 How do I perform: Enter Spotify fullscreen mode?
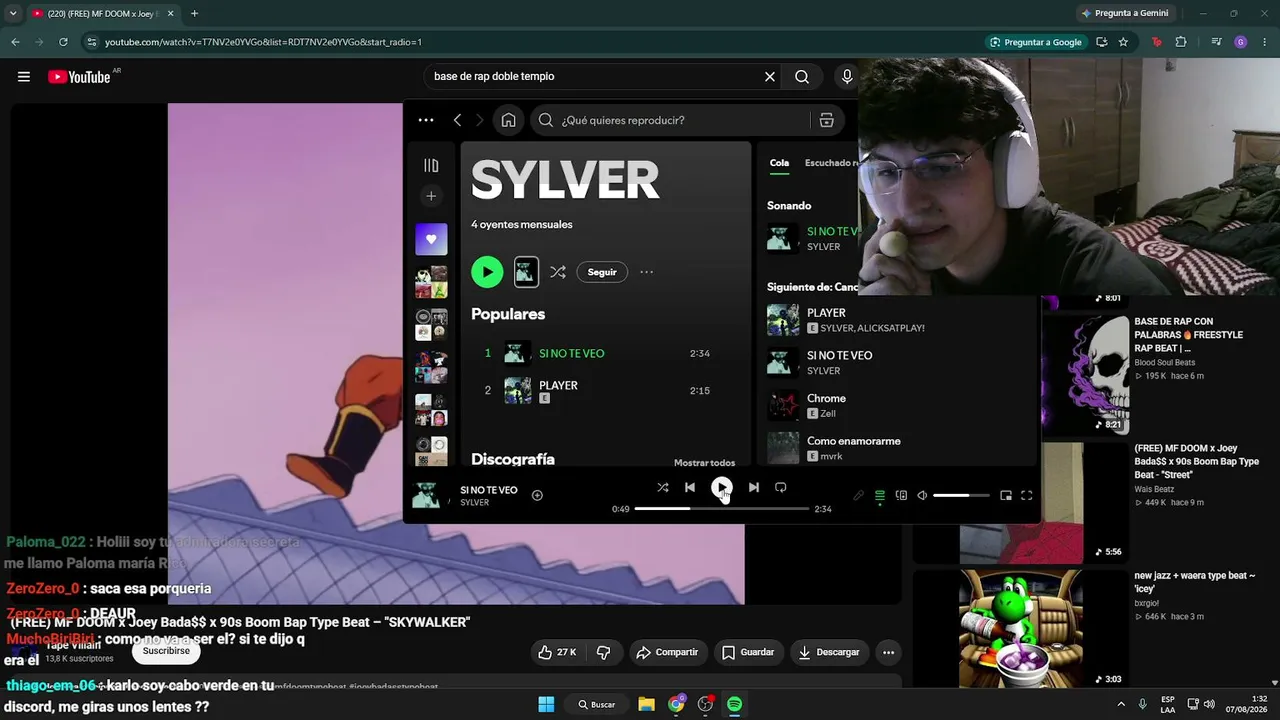pyautogui.click(x=1026, y=495)
